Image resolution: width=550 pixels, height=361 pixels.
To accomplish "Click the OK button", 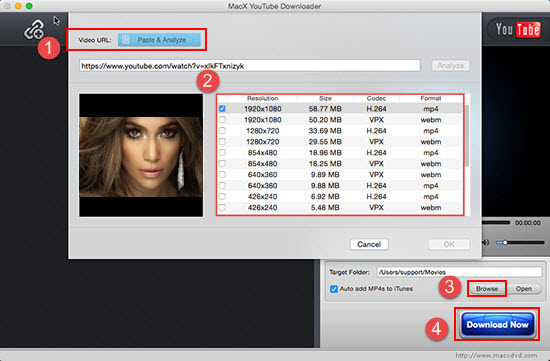I will tap(449, 244).
